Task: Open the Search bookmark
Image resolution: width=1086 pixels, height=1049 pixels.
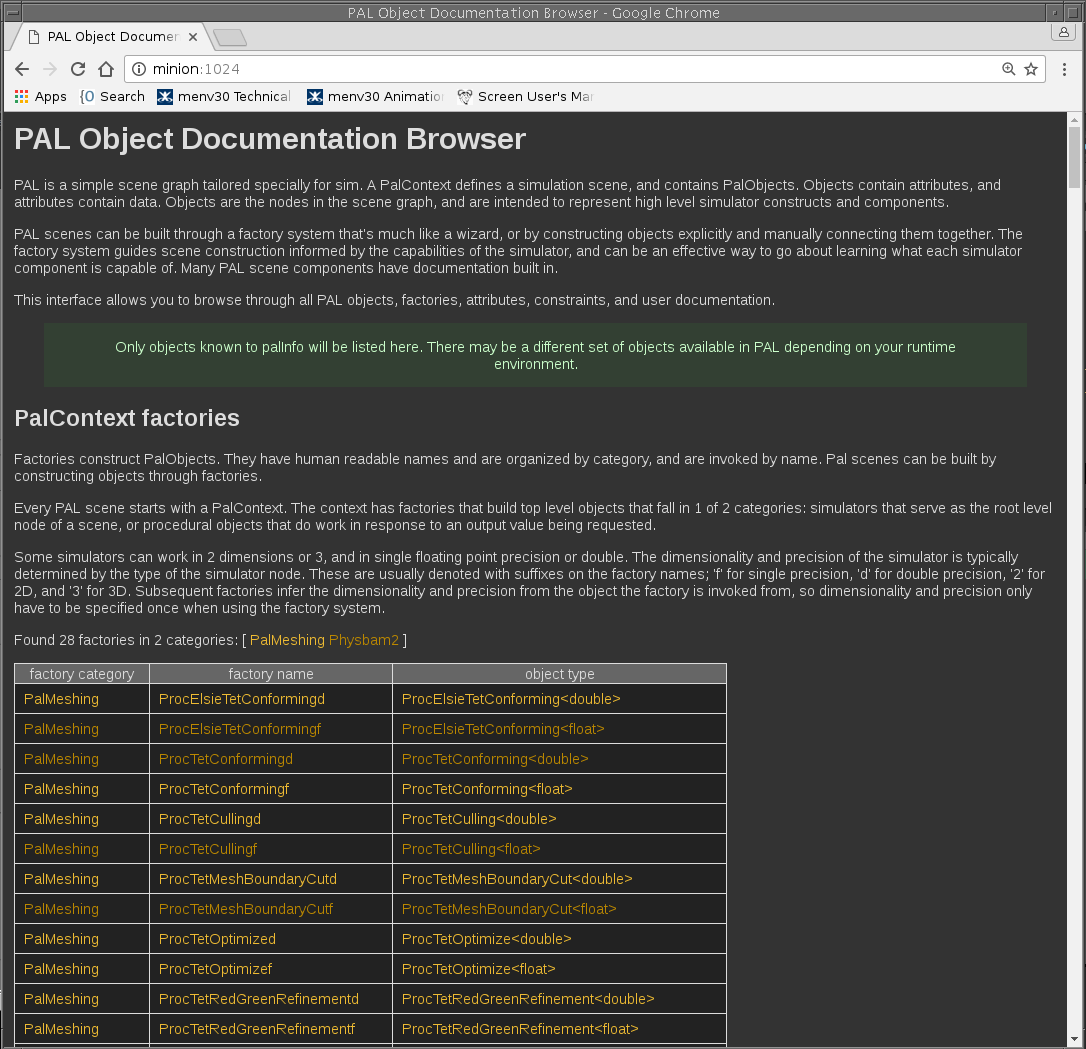Action: tap(112, 97)
